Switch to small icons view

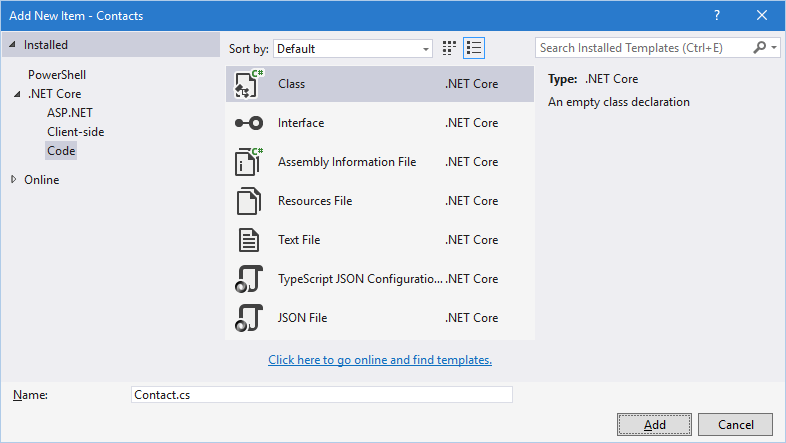pos(450,47)
